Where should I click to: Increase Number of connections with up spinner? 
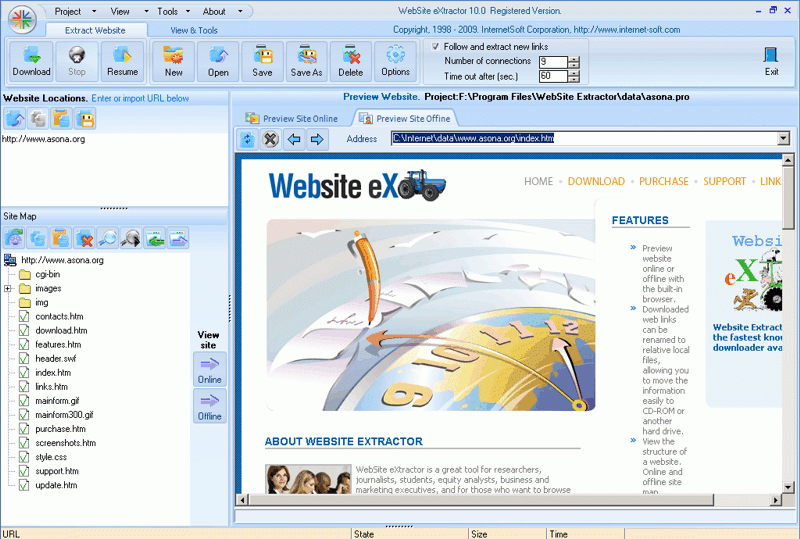(574, 59)
